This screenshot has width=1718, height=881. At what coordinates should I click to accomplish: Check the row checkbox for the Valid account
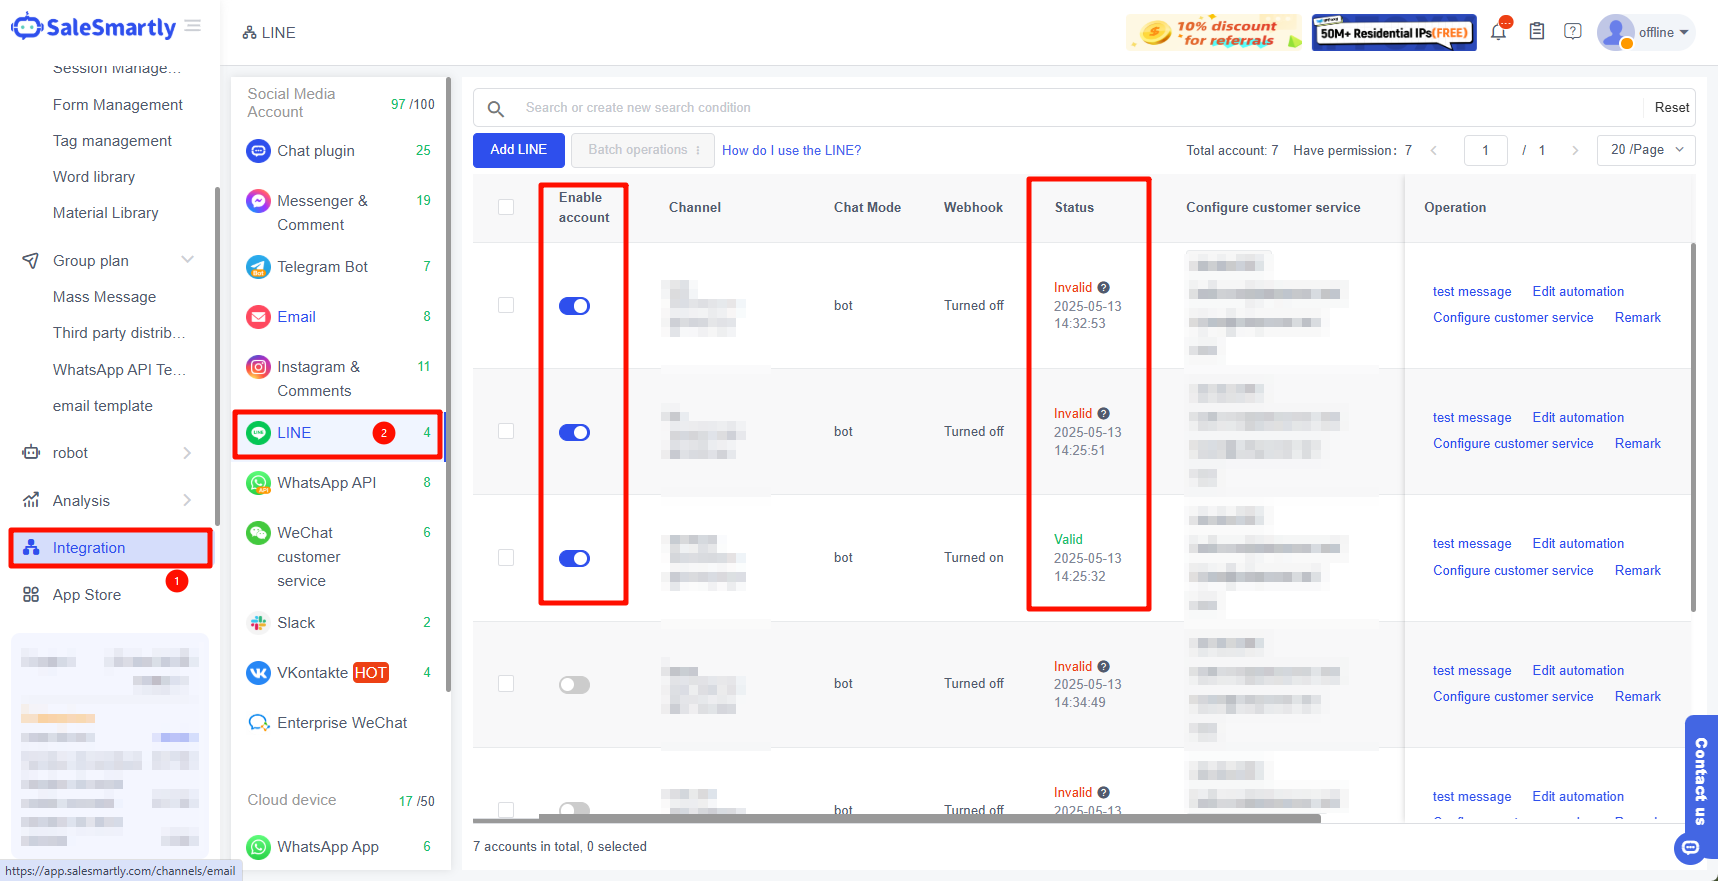pyautogui.click(x=506, y=557)
